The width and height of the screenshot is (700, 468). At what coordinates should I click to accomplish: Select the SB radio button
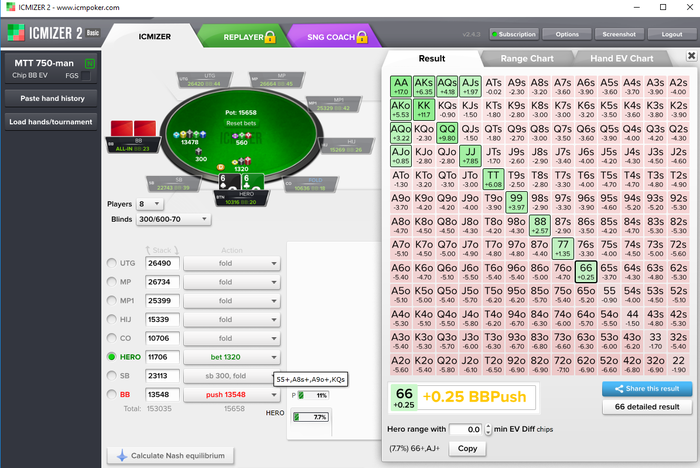[x=112, y=376]
